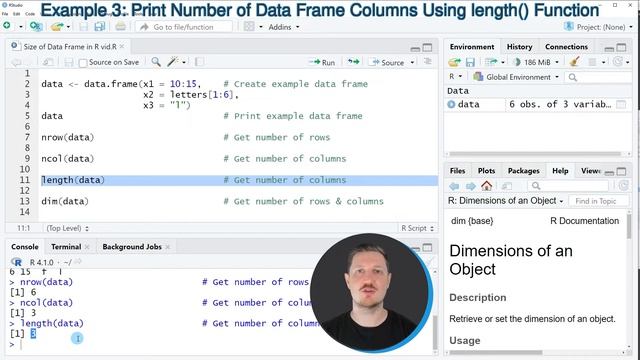
Task: Expand the Global Environment dropdown
Action: pos(517,77)
